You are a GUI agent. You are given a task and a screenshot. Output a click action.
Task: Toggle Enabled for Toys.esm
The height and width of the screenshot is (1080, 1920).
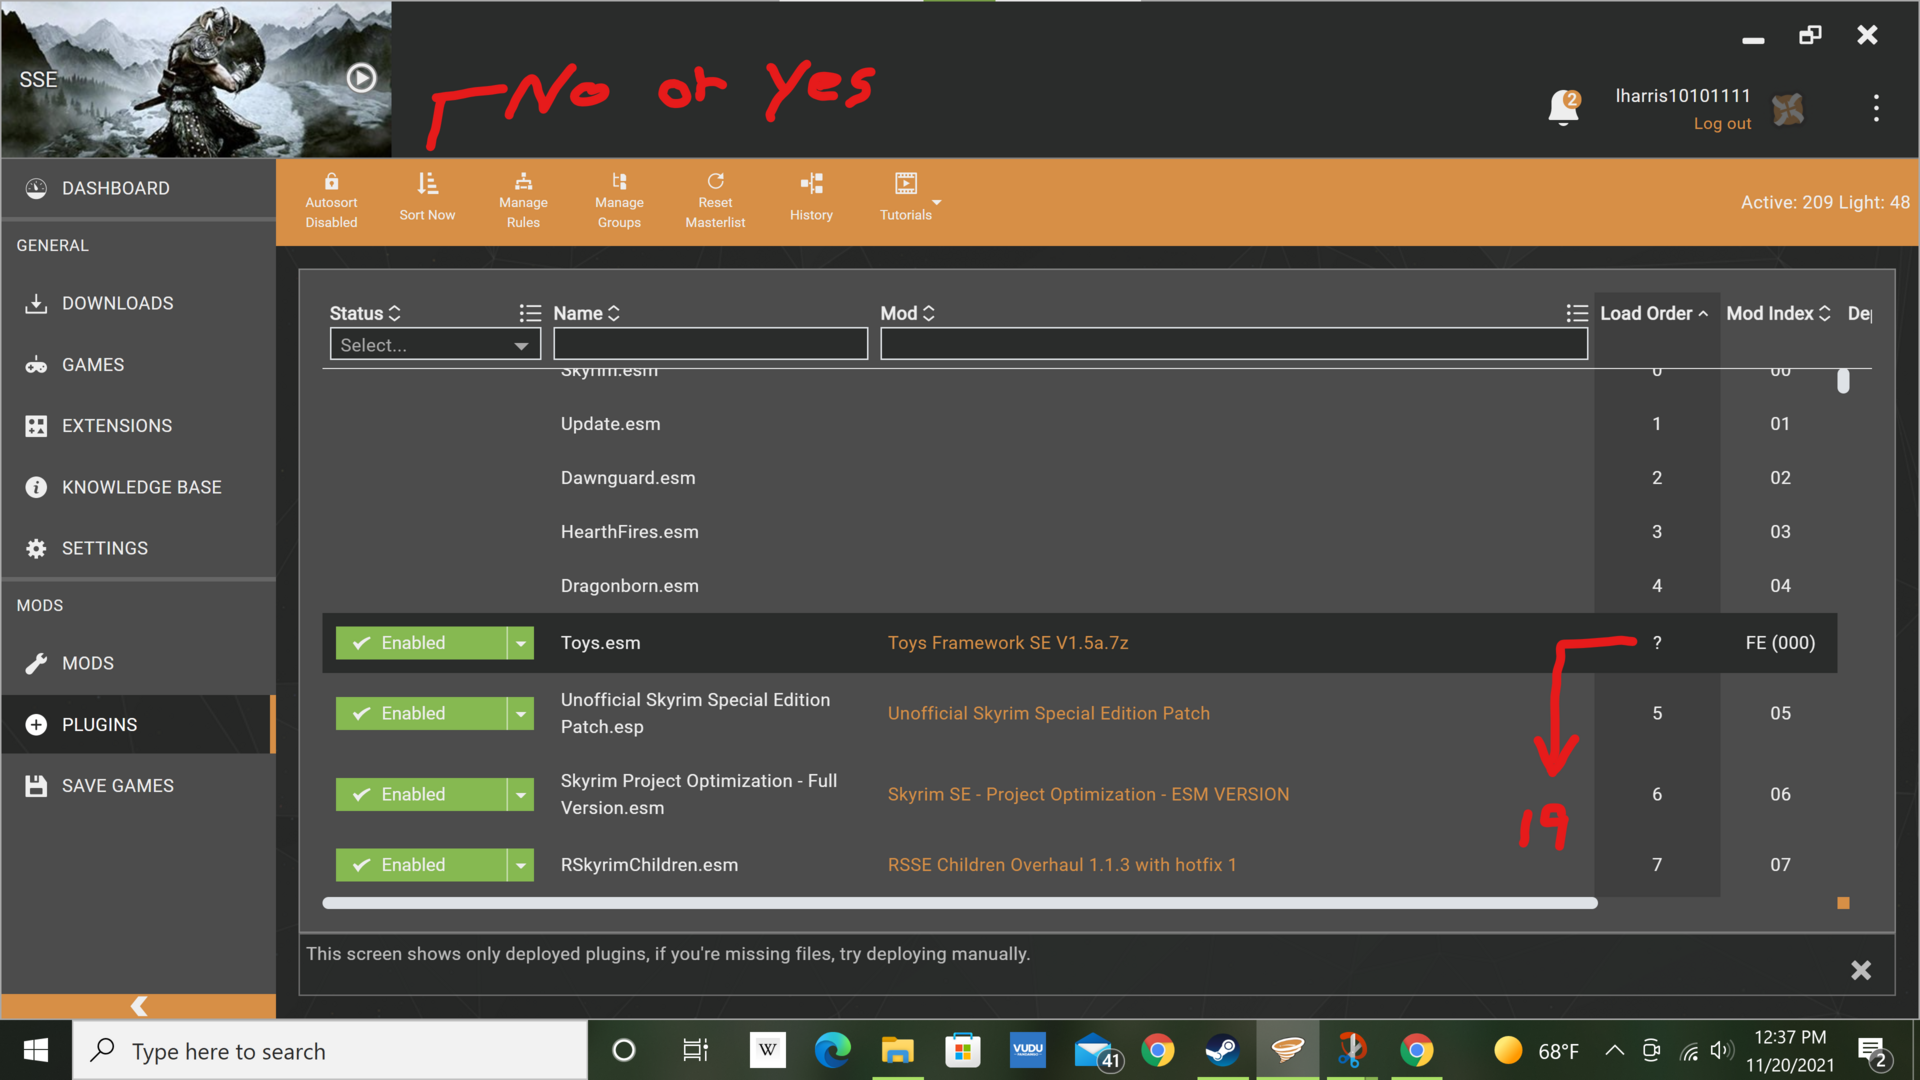(421, 643)
